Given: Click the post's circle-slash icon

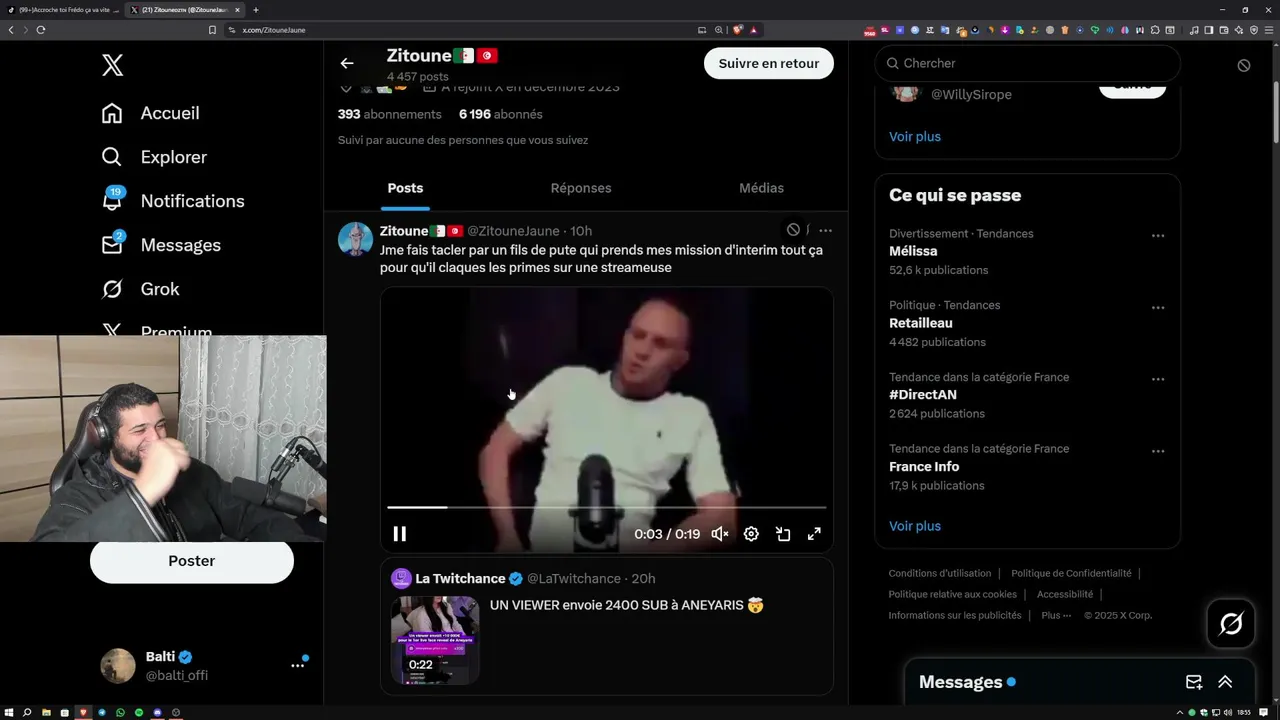Looking at the screenshot, I should point(793,230).
